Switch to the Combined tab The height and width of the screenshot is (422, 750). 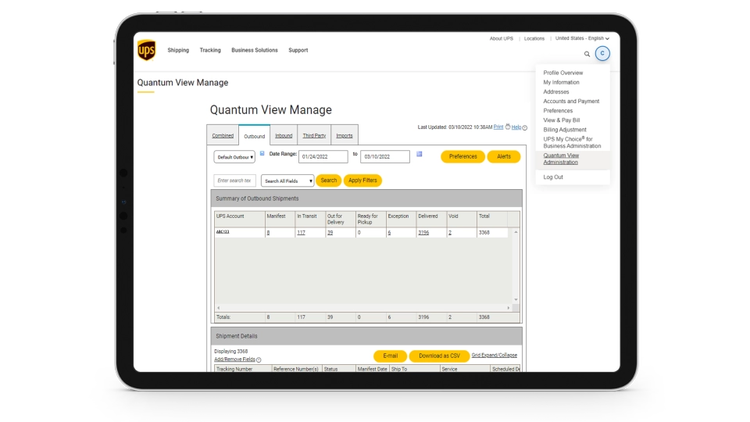223,135
